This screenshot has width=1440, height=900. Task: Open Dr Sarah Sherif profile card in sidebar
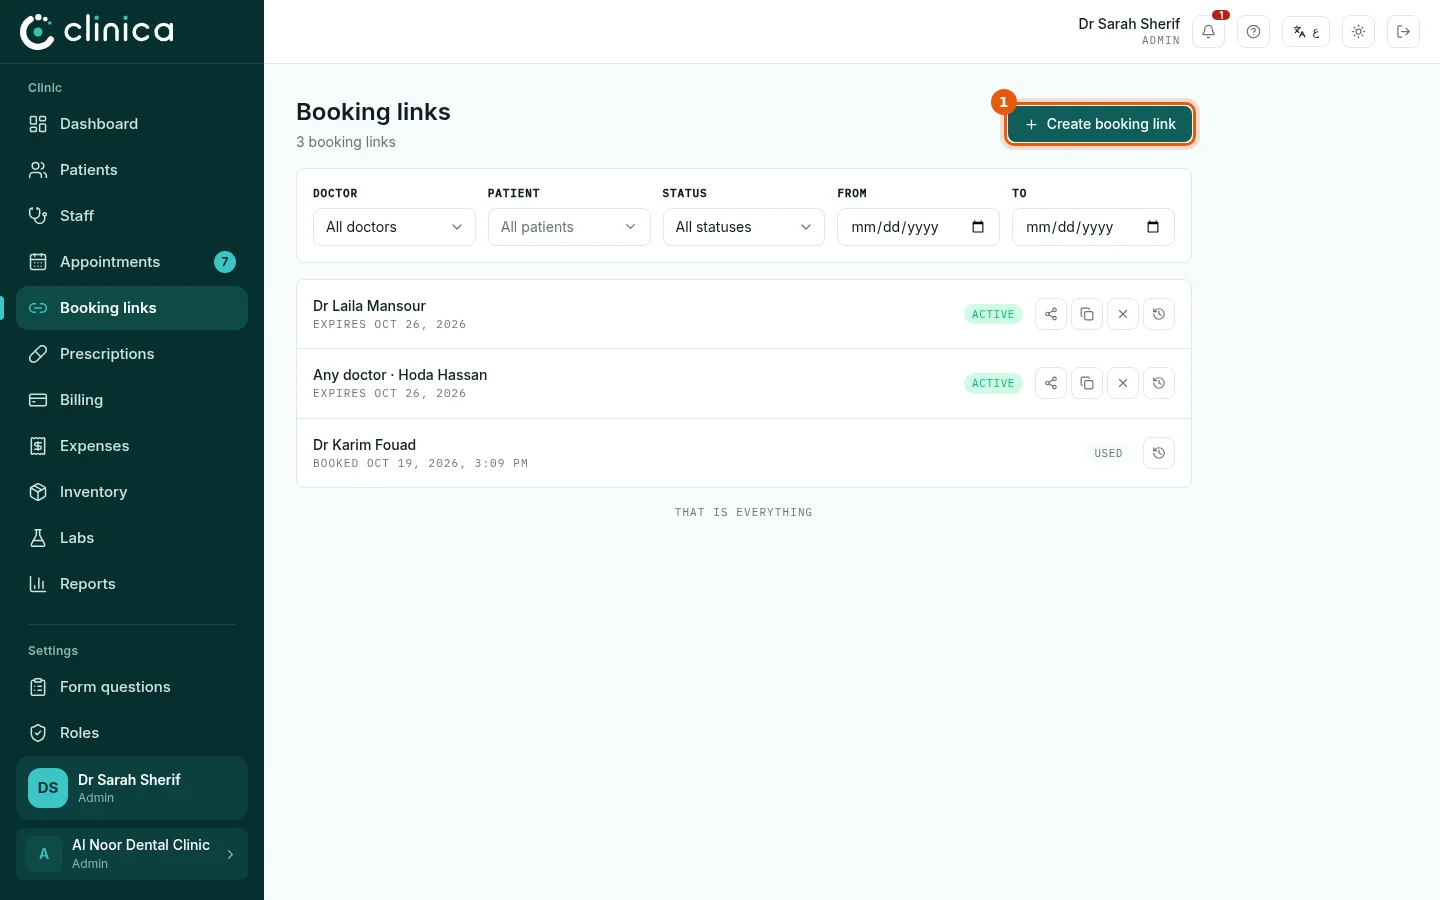click(132, 788)
